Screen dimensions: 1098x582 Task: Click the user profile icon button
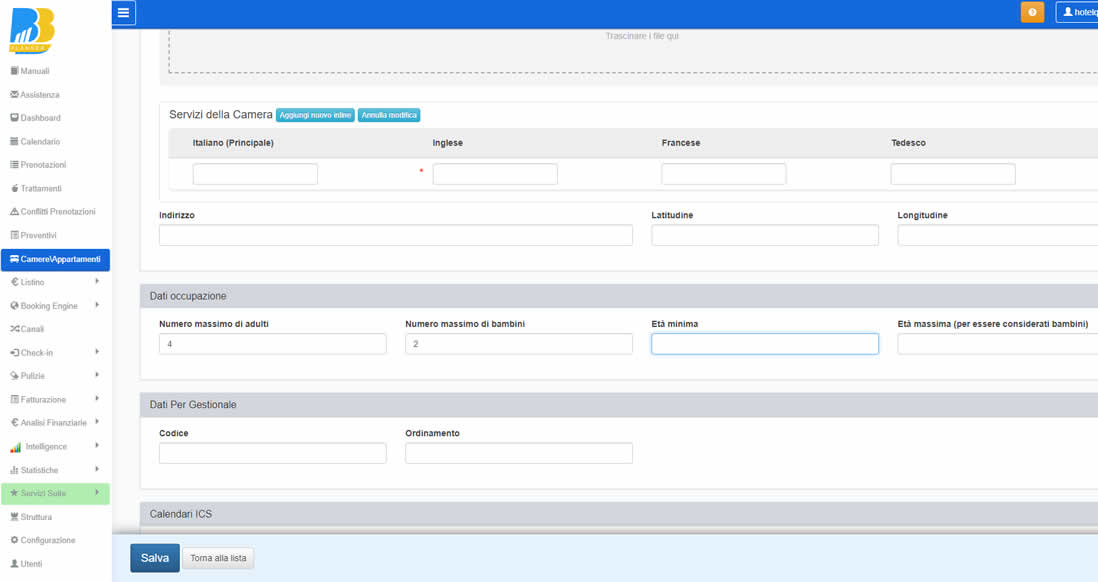point(1078,12)
